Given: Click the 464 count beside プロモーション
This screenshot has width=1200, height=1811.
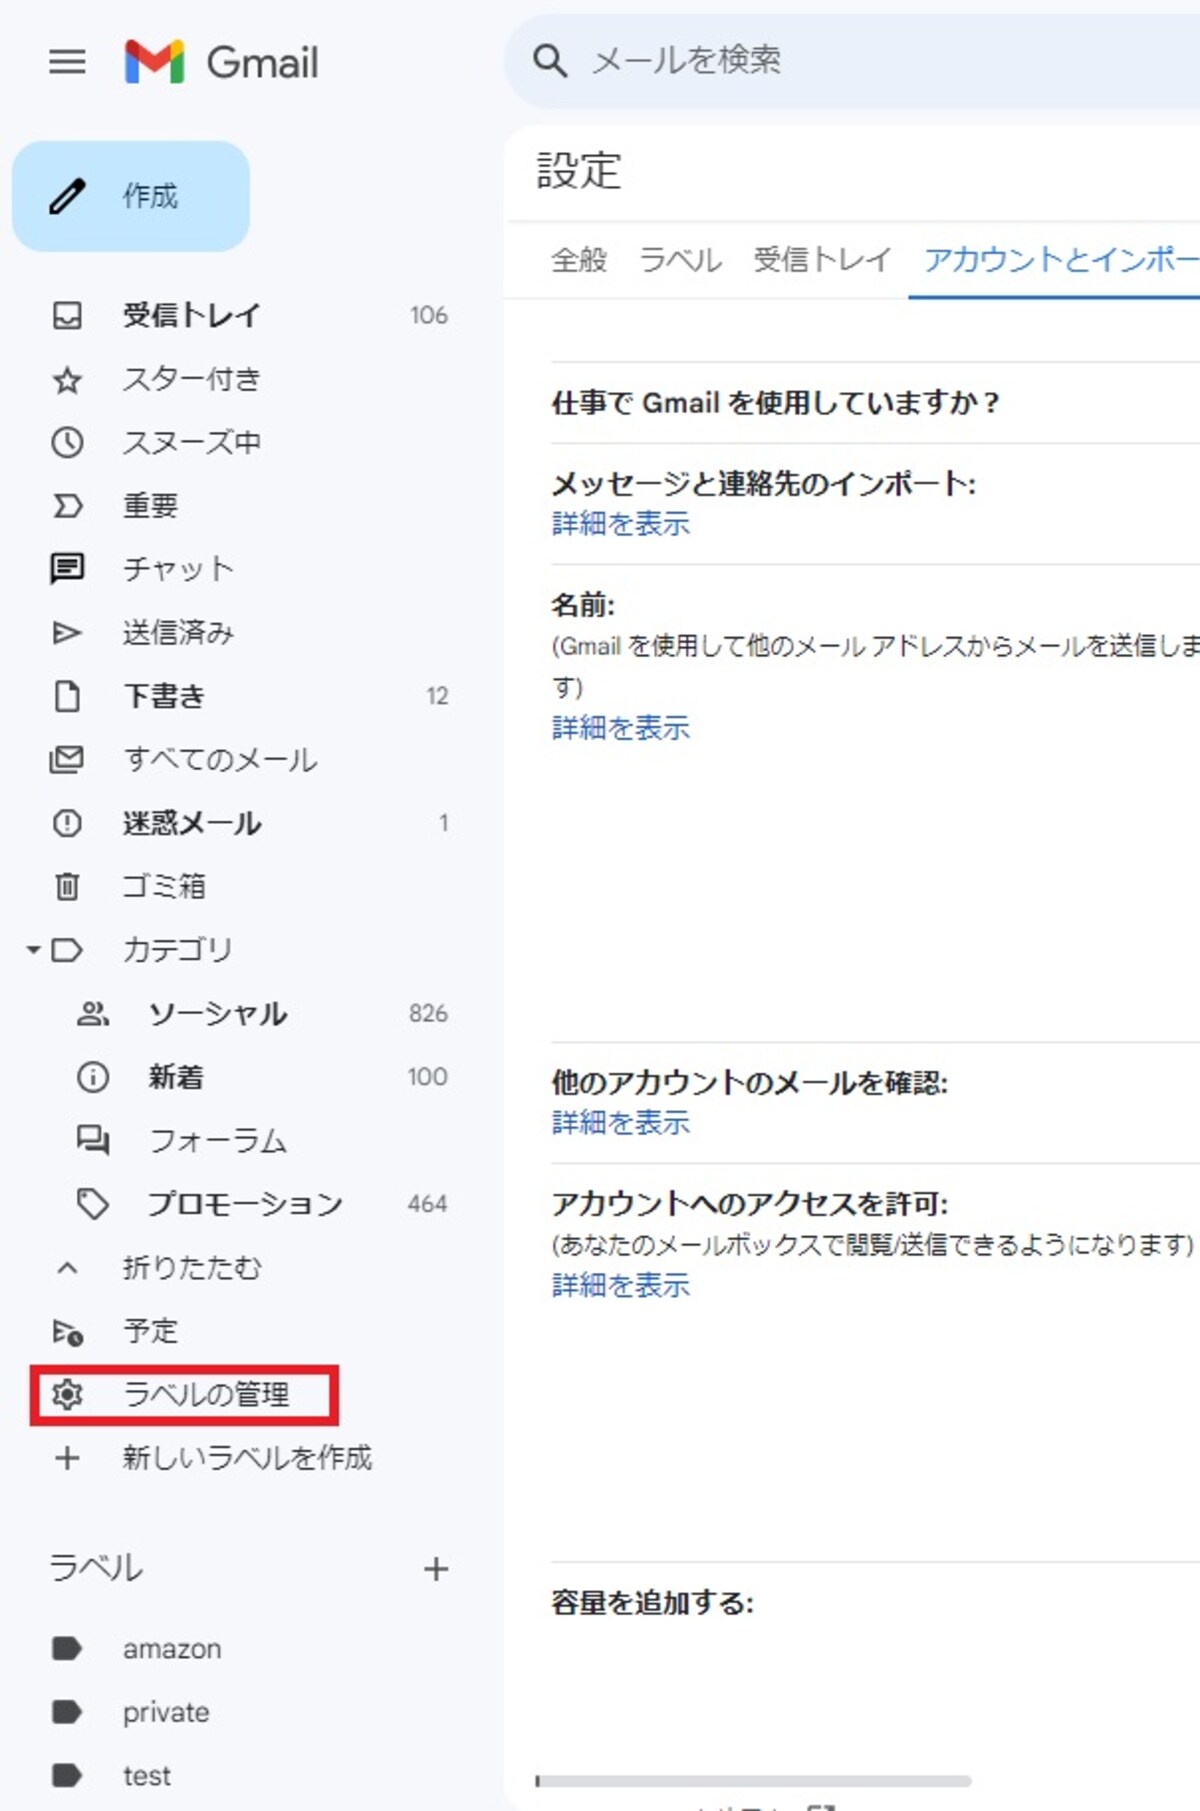Looking at the screenshot, I should [427, 1204].
